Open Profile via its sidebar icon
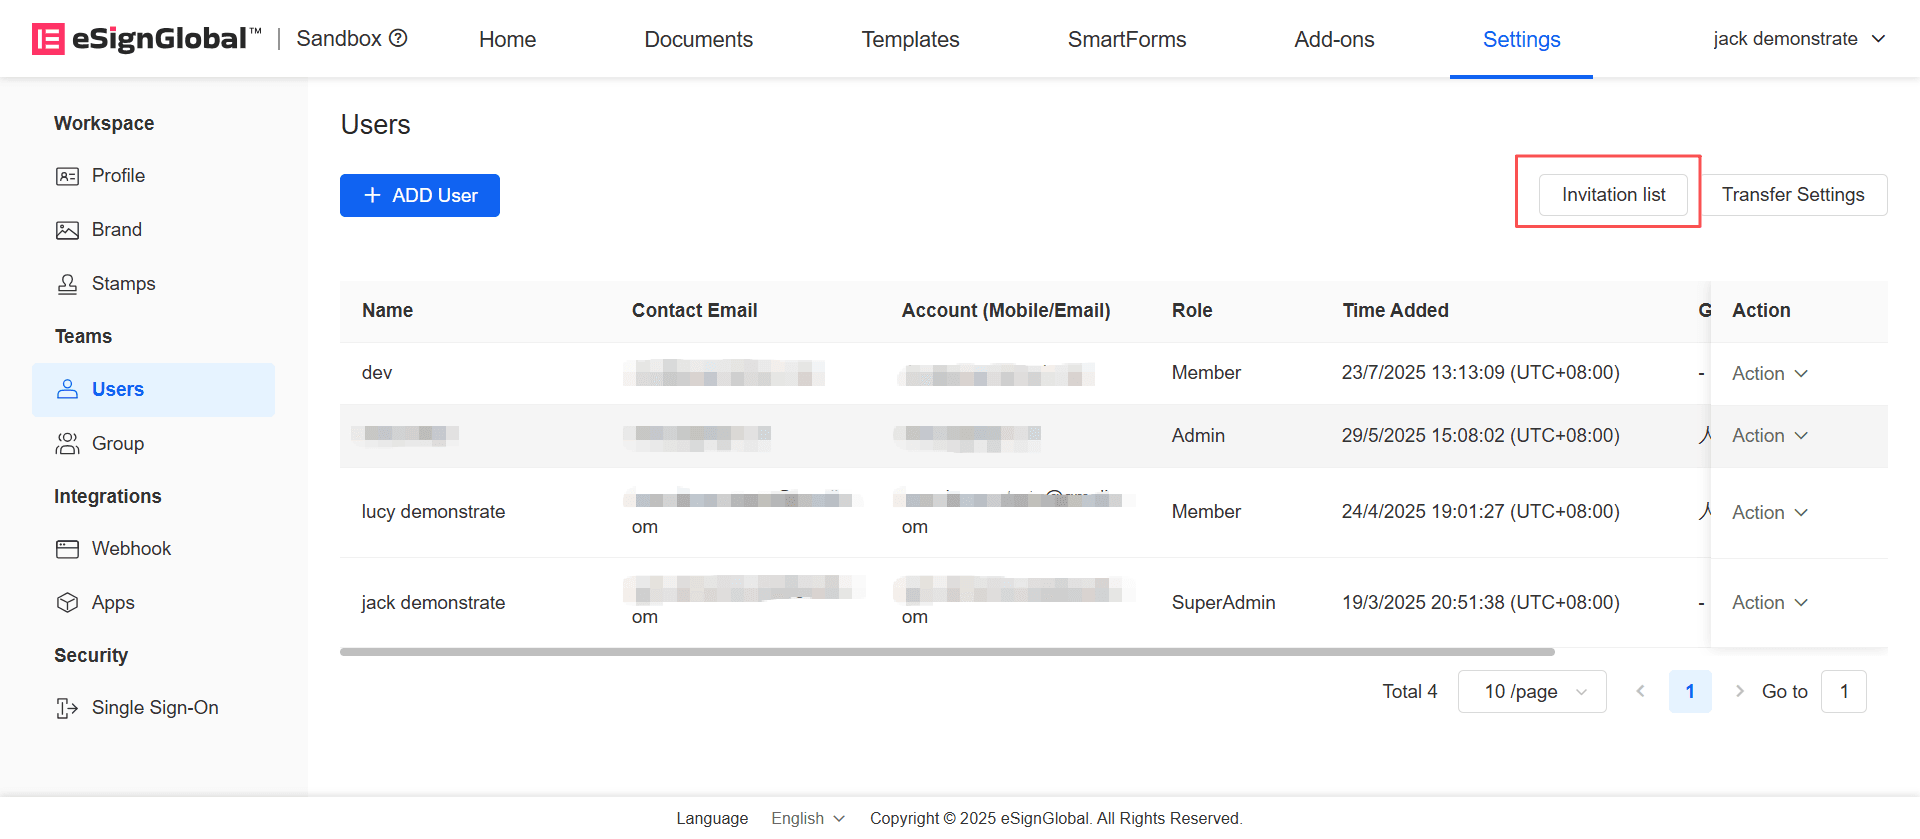This screenshot has height=839, width=1920. pyautogui.click(x=67, y=176)
